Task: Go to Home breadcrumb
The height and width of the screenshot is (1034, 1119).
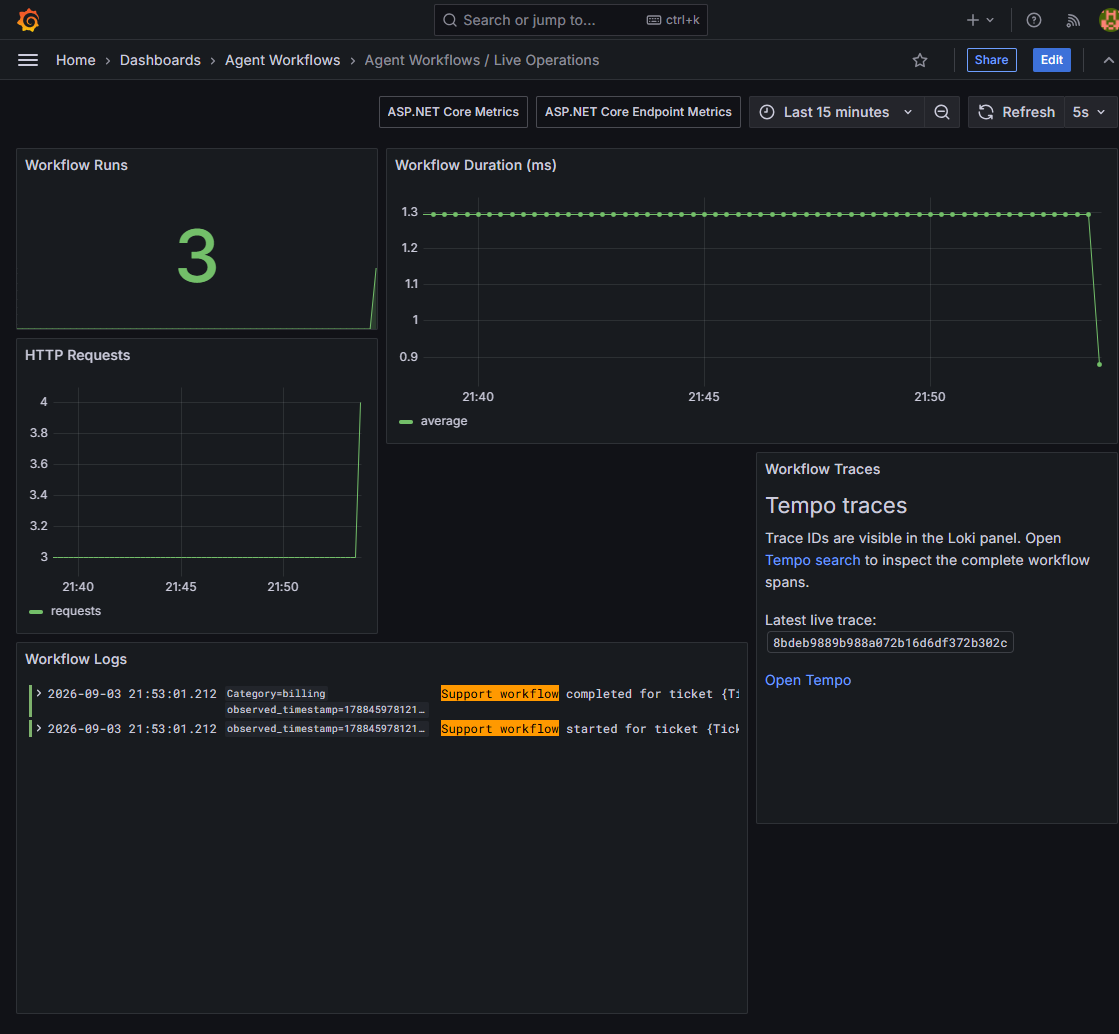Action: (76, 61)
